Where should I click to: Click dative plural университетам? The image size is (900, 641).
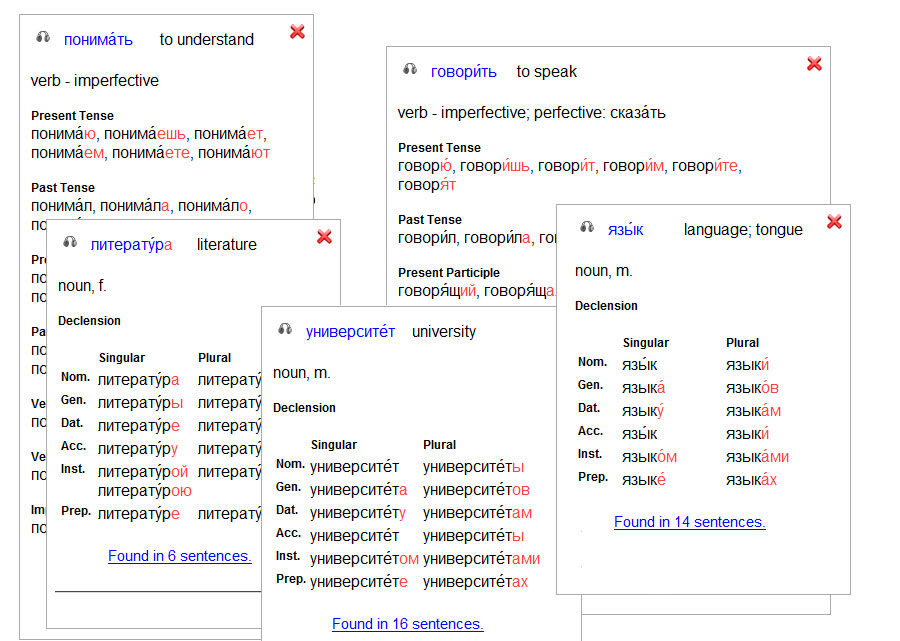point(478,512)
